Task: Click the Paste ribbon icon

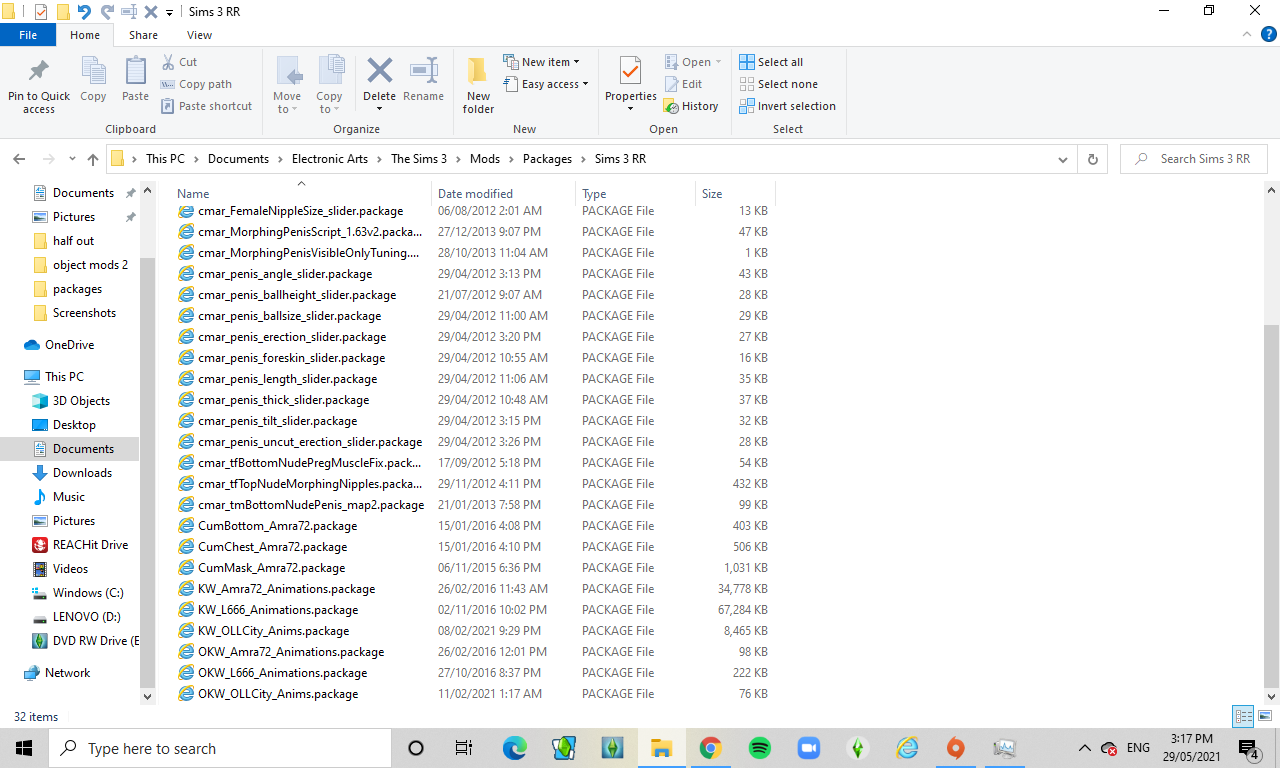Action: (x=135, y=72)
